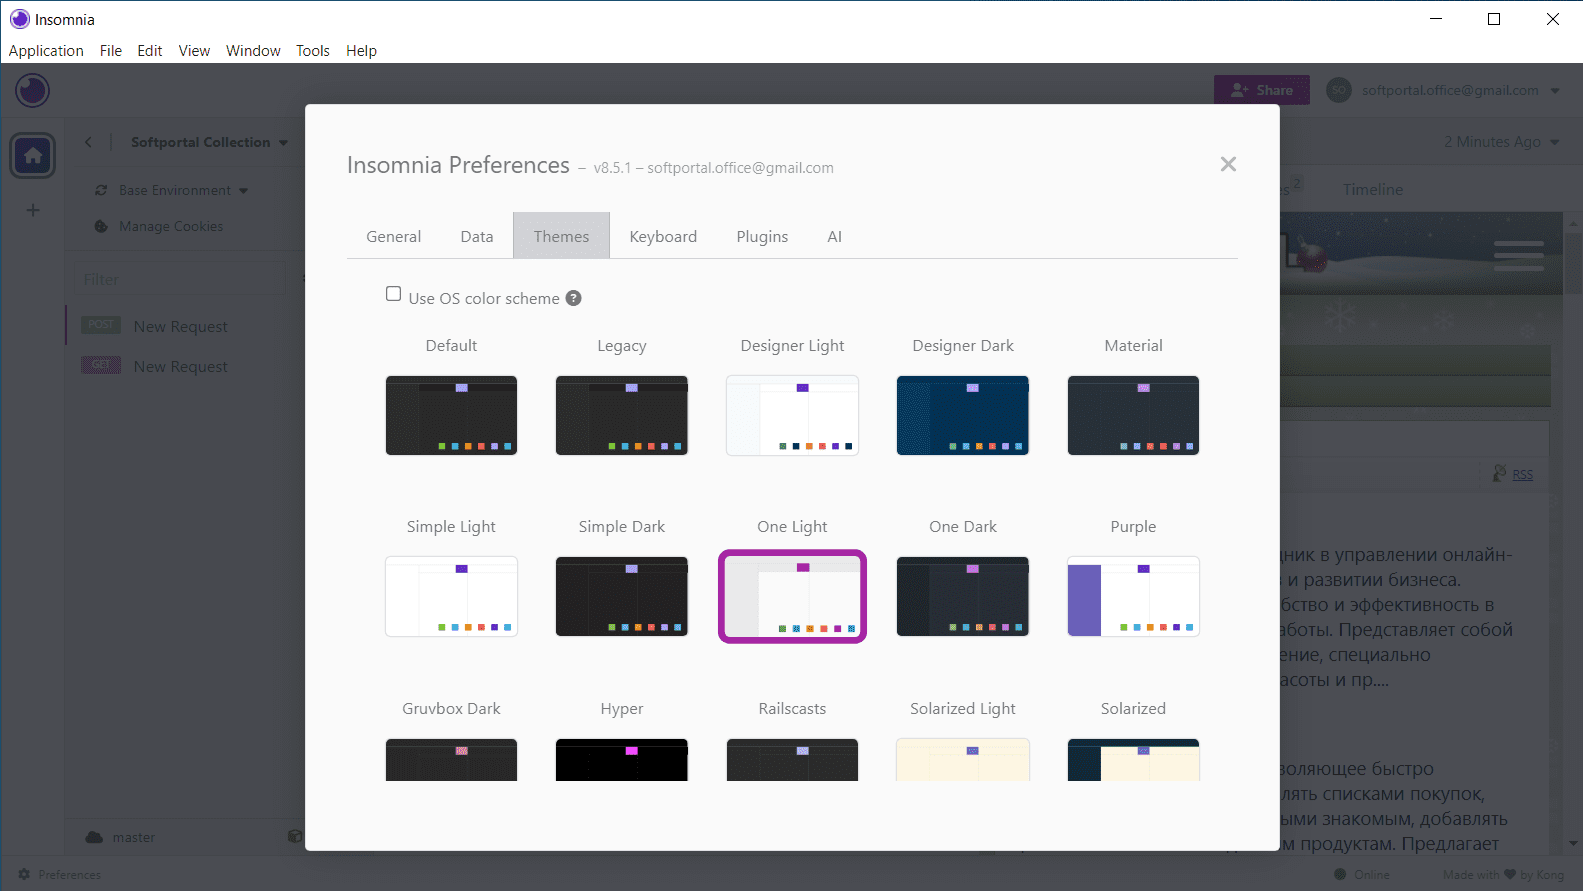Open the Keyboard tab
Viewport: 1583px width, 891px height.
[x=663, y=237]
